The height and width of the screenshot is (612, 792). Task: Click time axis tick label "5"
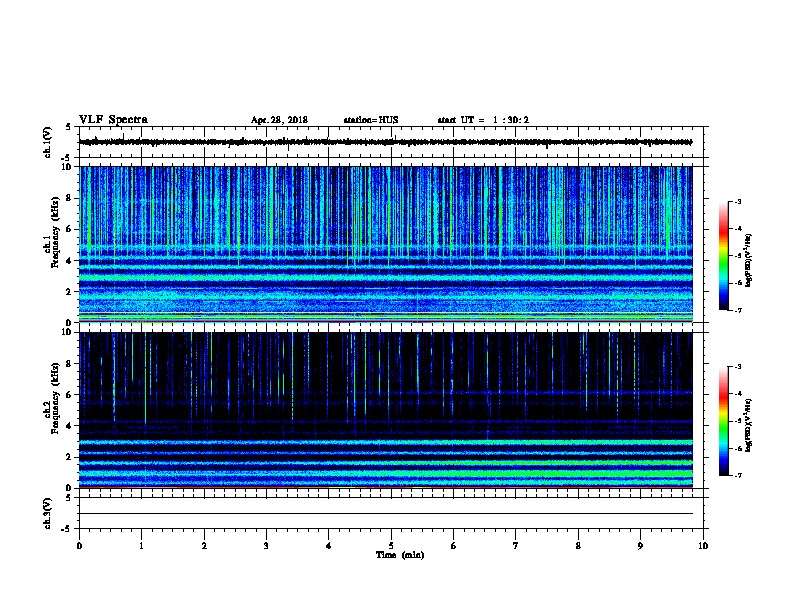391,546
